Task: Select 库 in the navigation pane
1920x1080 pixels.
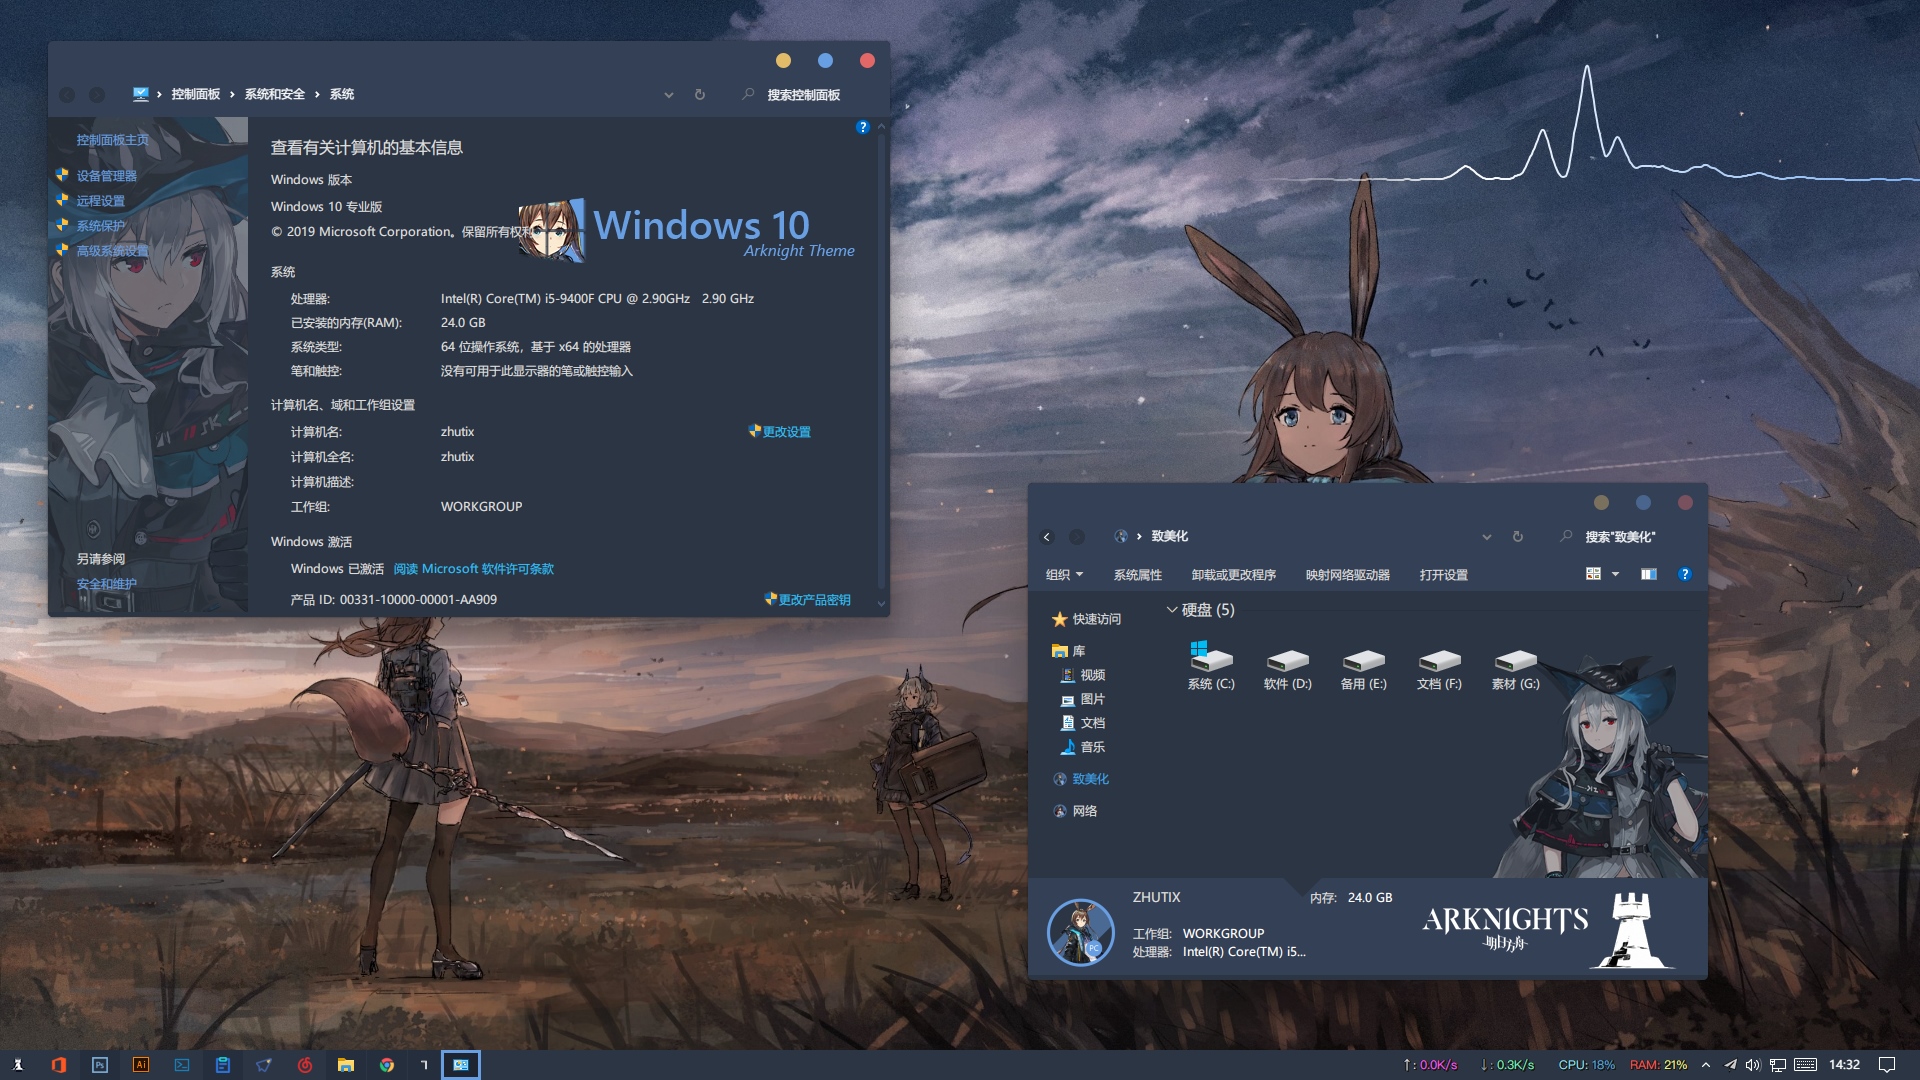Action: point(1069,651)
